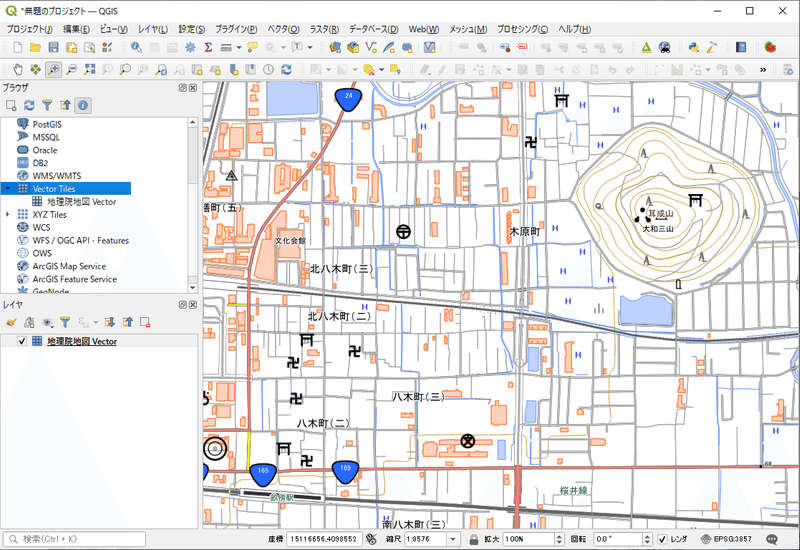
Task: Open the Data Source Manager icon
Action: click(335, 47)
